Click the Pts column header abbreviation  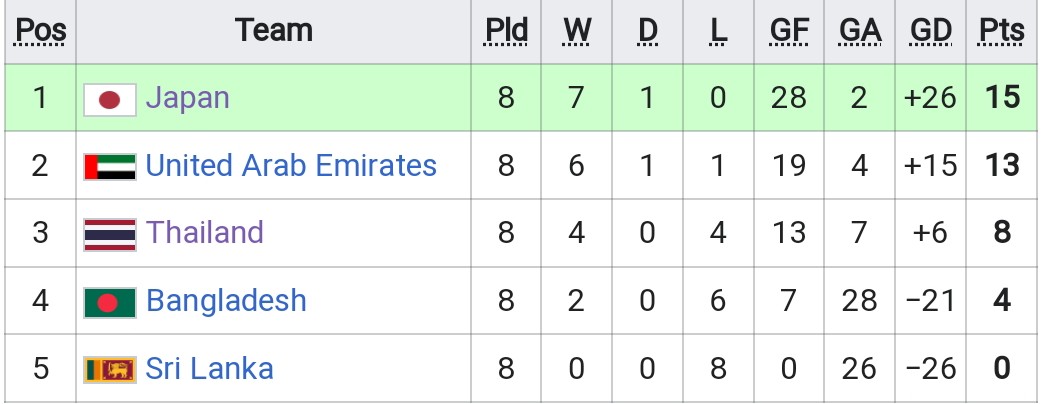tap(1002, 31)
